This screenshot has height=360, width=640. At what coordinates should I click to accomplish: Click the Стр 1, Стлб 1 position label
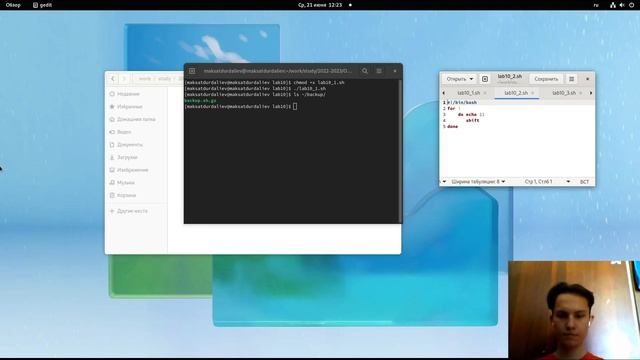[538, 182]
